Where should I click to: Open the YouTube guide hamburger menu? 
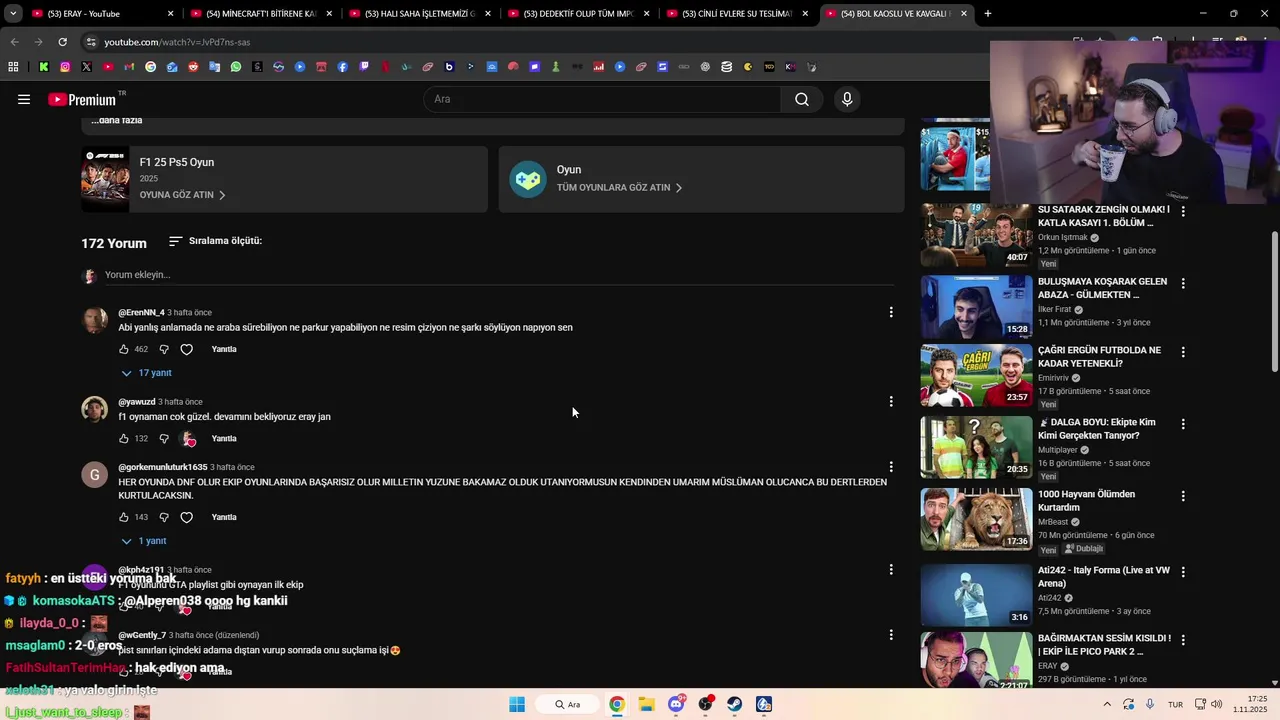click(24, 99)
